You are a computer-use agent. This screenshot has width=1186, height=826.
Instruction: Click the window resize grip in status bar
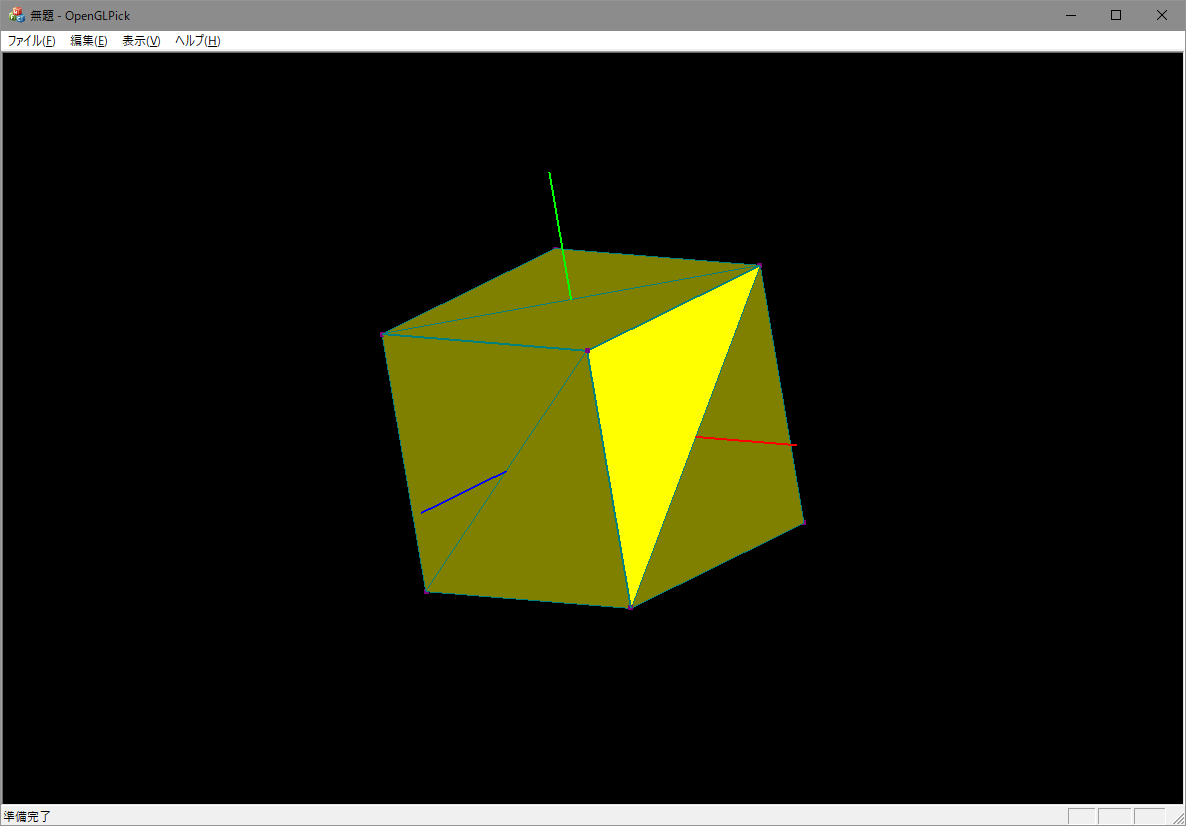[1177, 817]
